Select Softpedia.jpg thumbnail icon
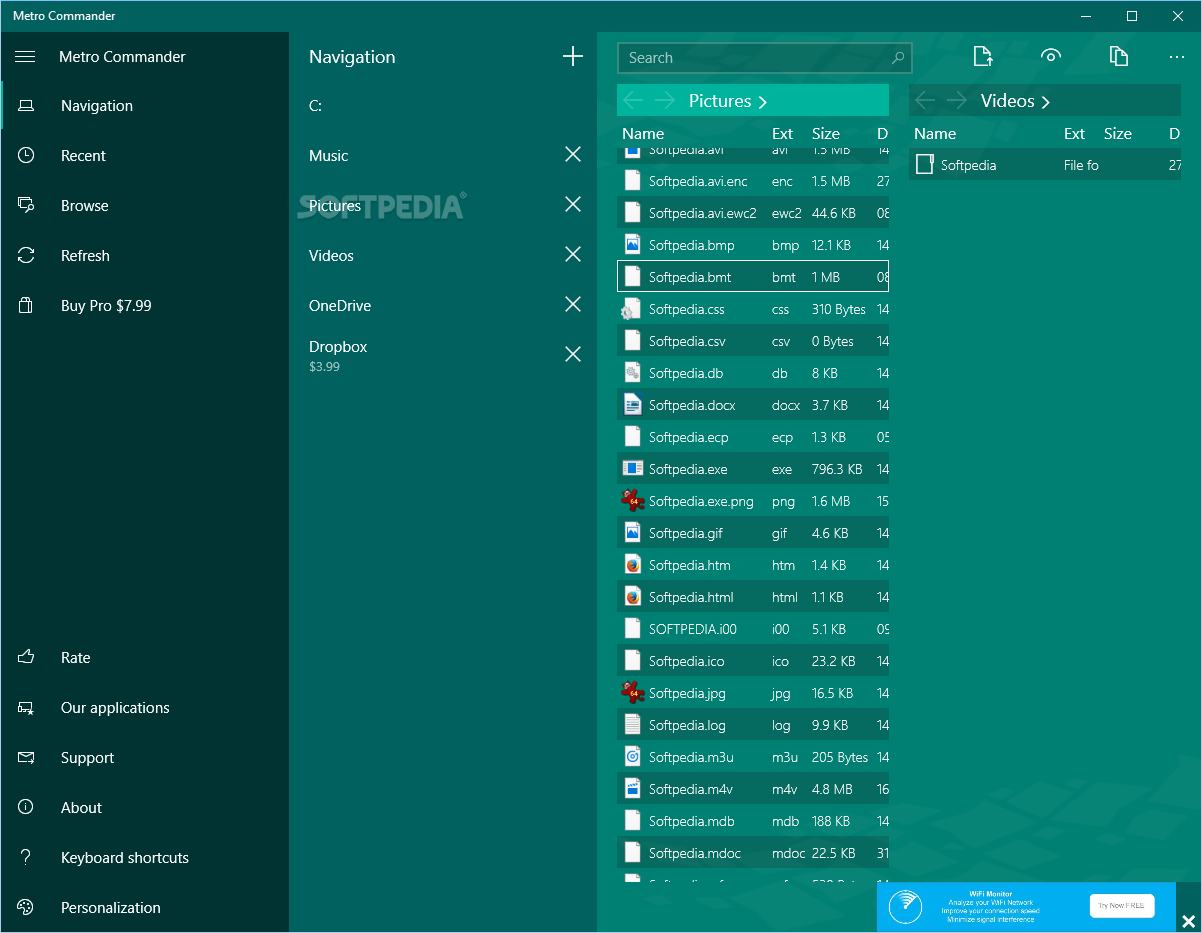The width and height of the screenshot is (1202, 933). click(632, 692)
